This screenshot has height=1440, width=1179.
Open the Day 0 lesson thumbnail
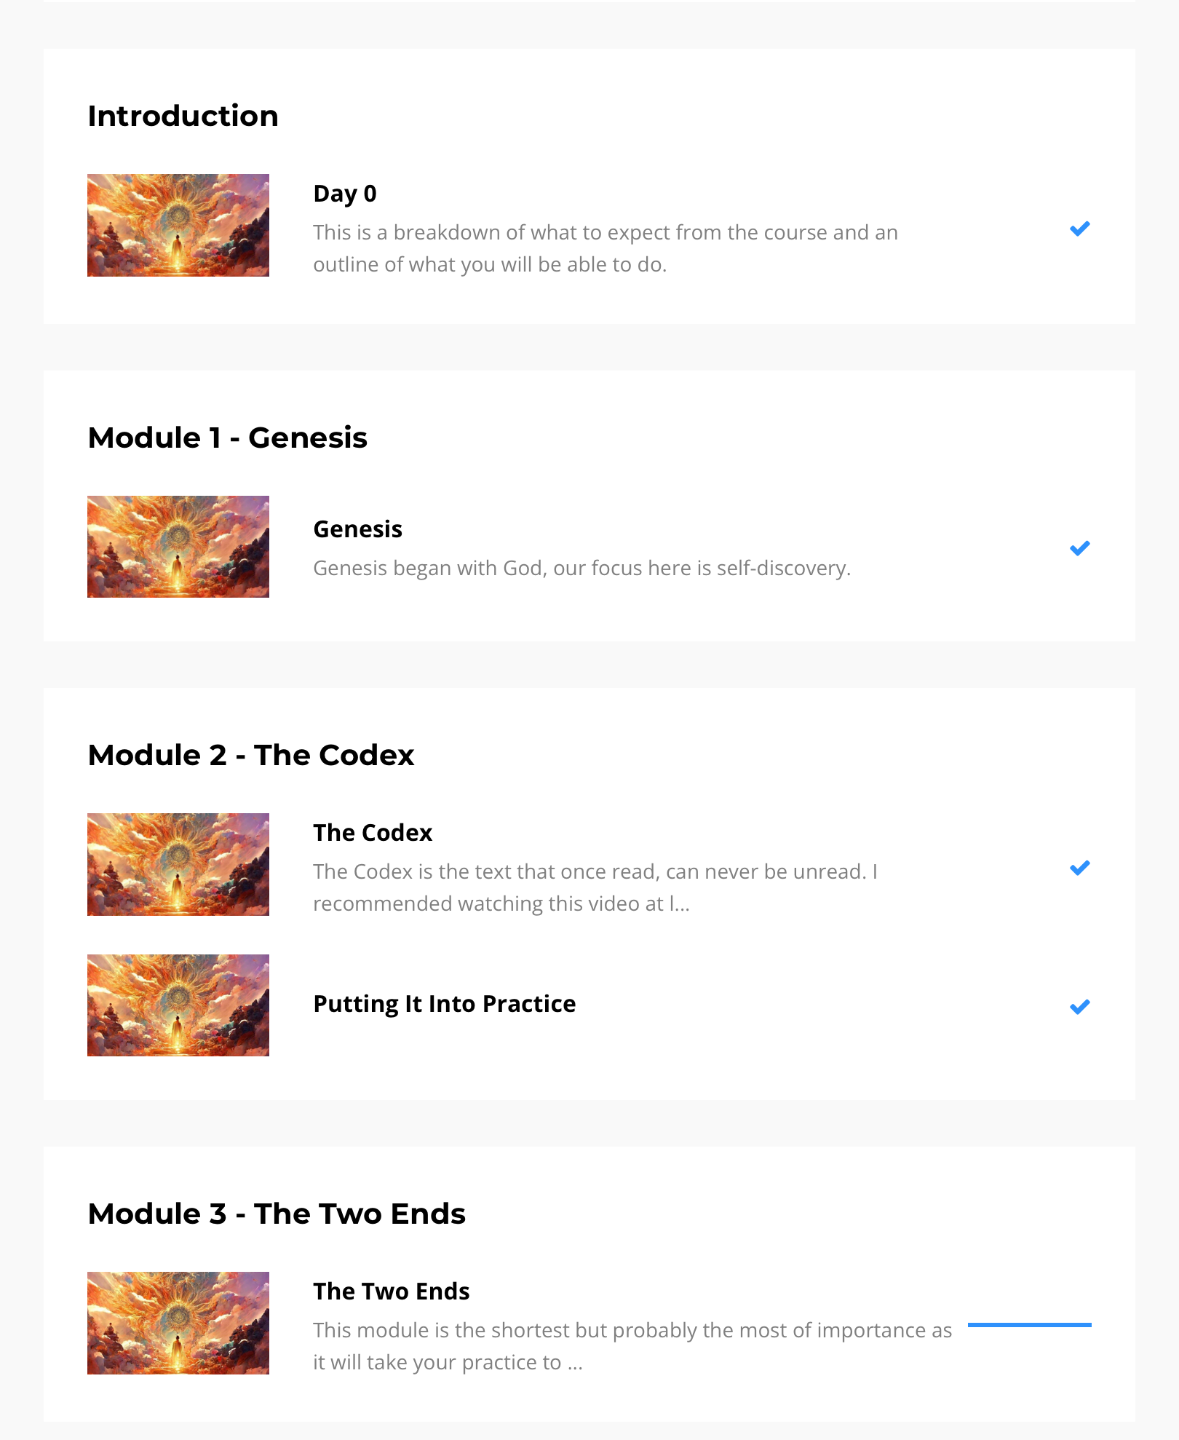[178, 226]
